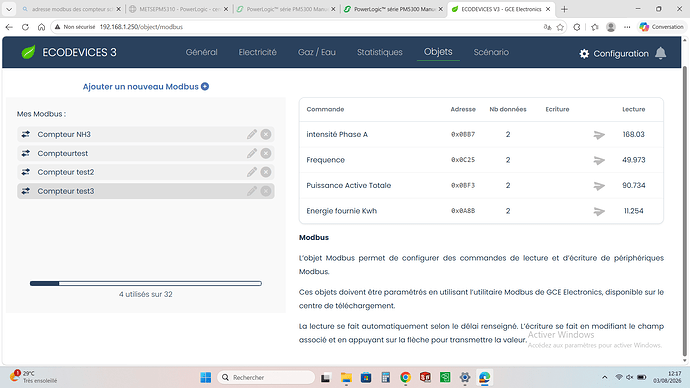Click the swap-arrows icon beside Compteur test2
This screenshot has width=690, height=388.
pos(26,172)
